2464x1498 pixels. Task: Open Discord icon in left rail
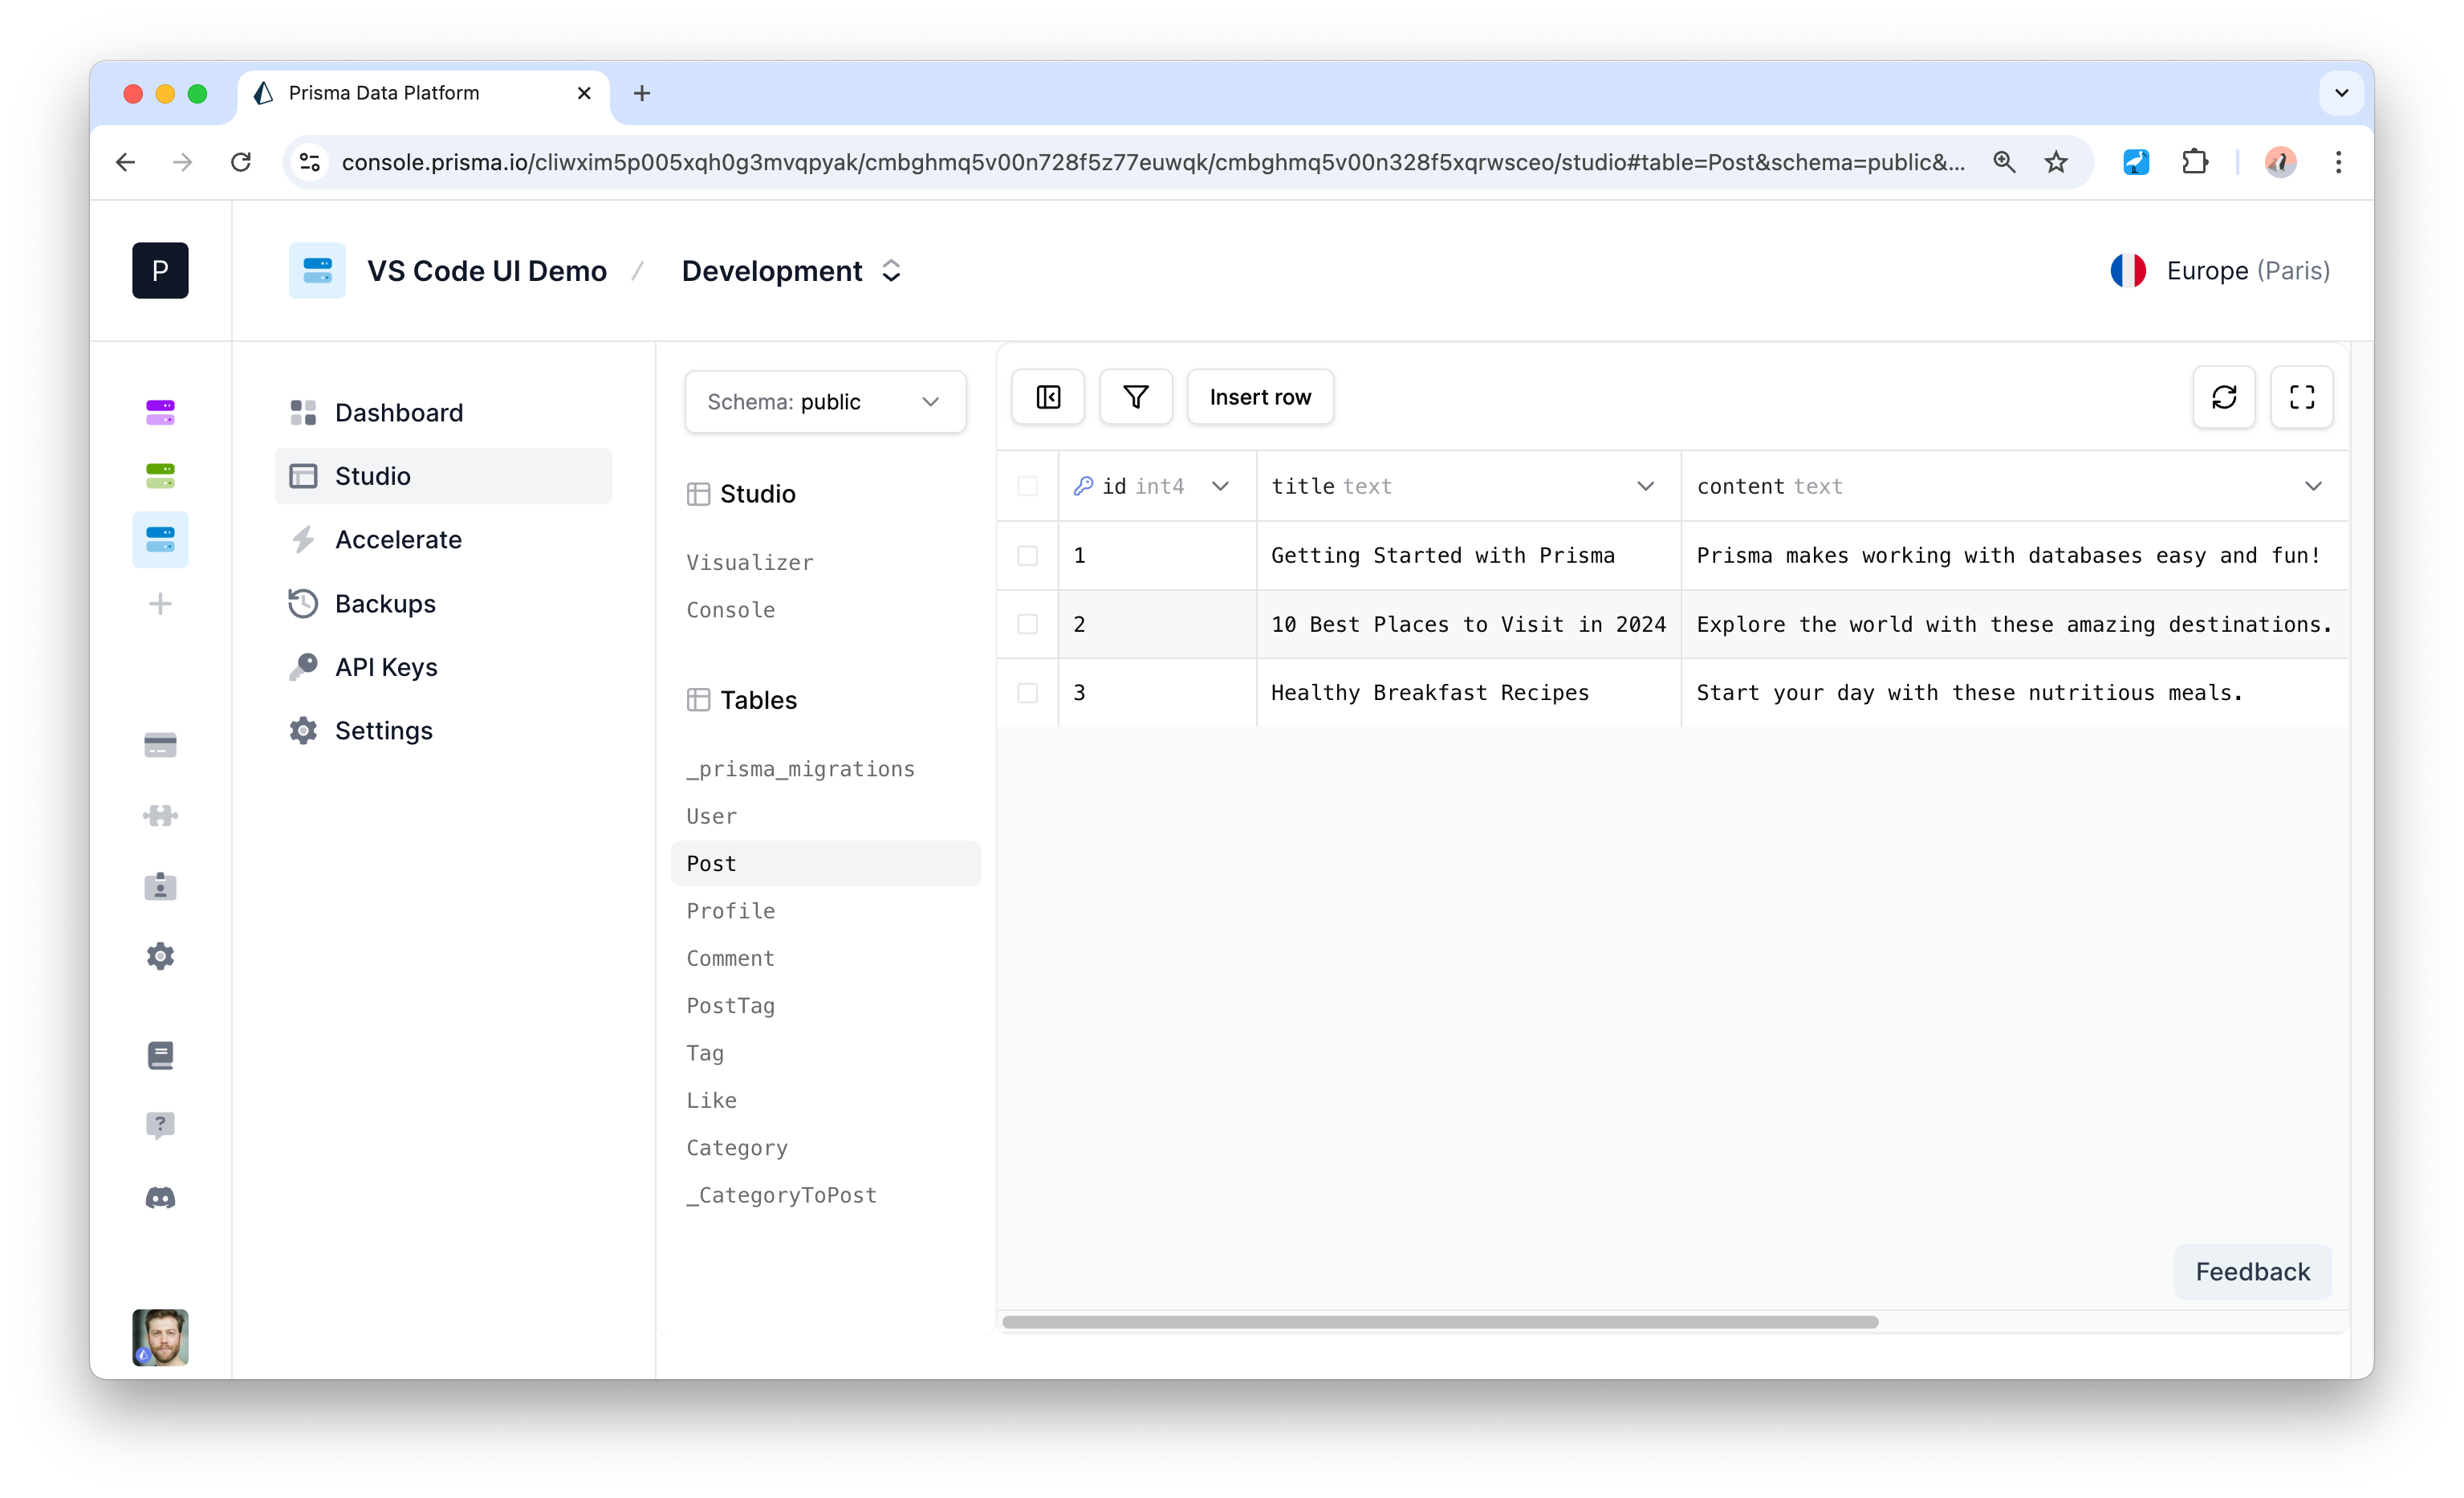[160, 1197]
